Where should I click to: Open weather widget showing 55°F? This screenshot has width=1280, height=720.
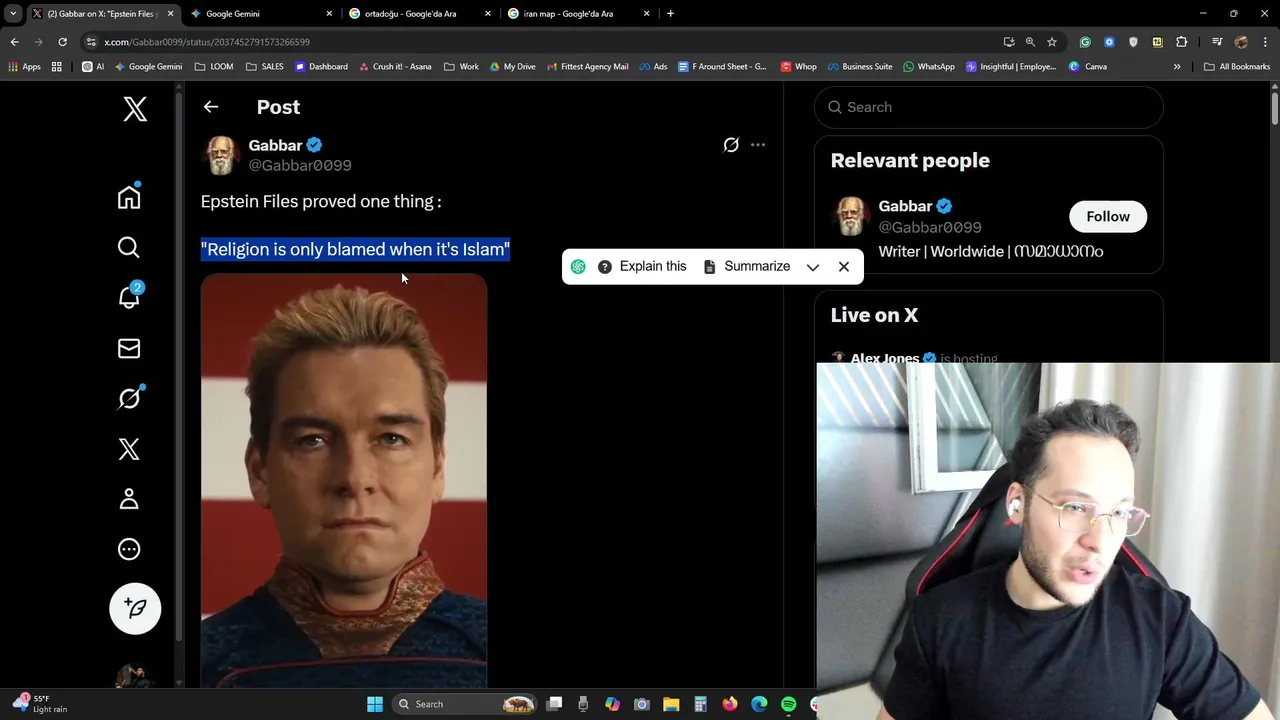(x=40, y=704)
